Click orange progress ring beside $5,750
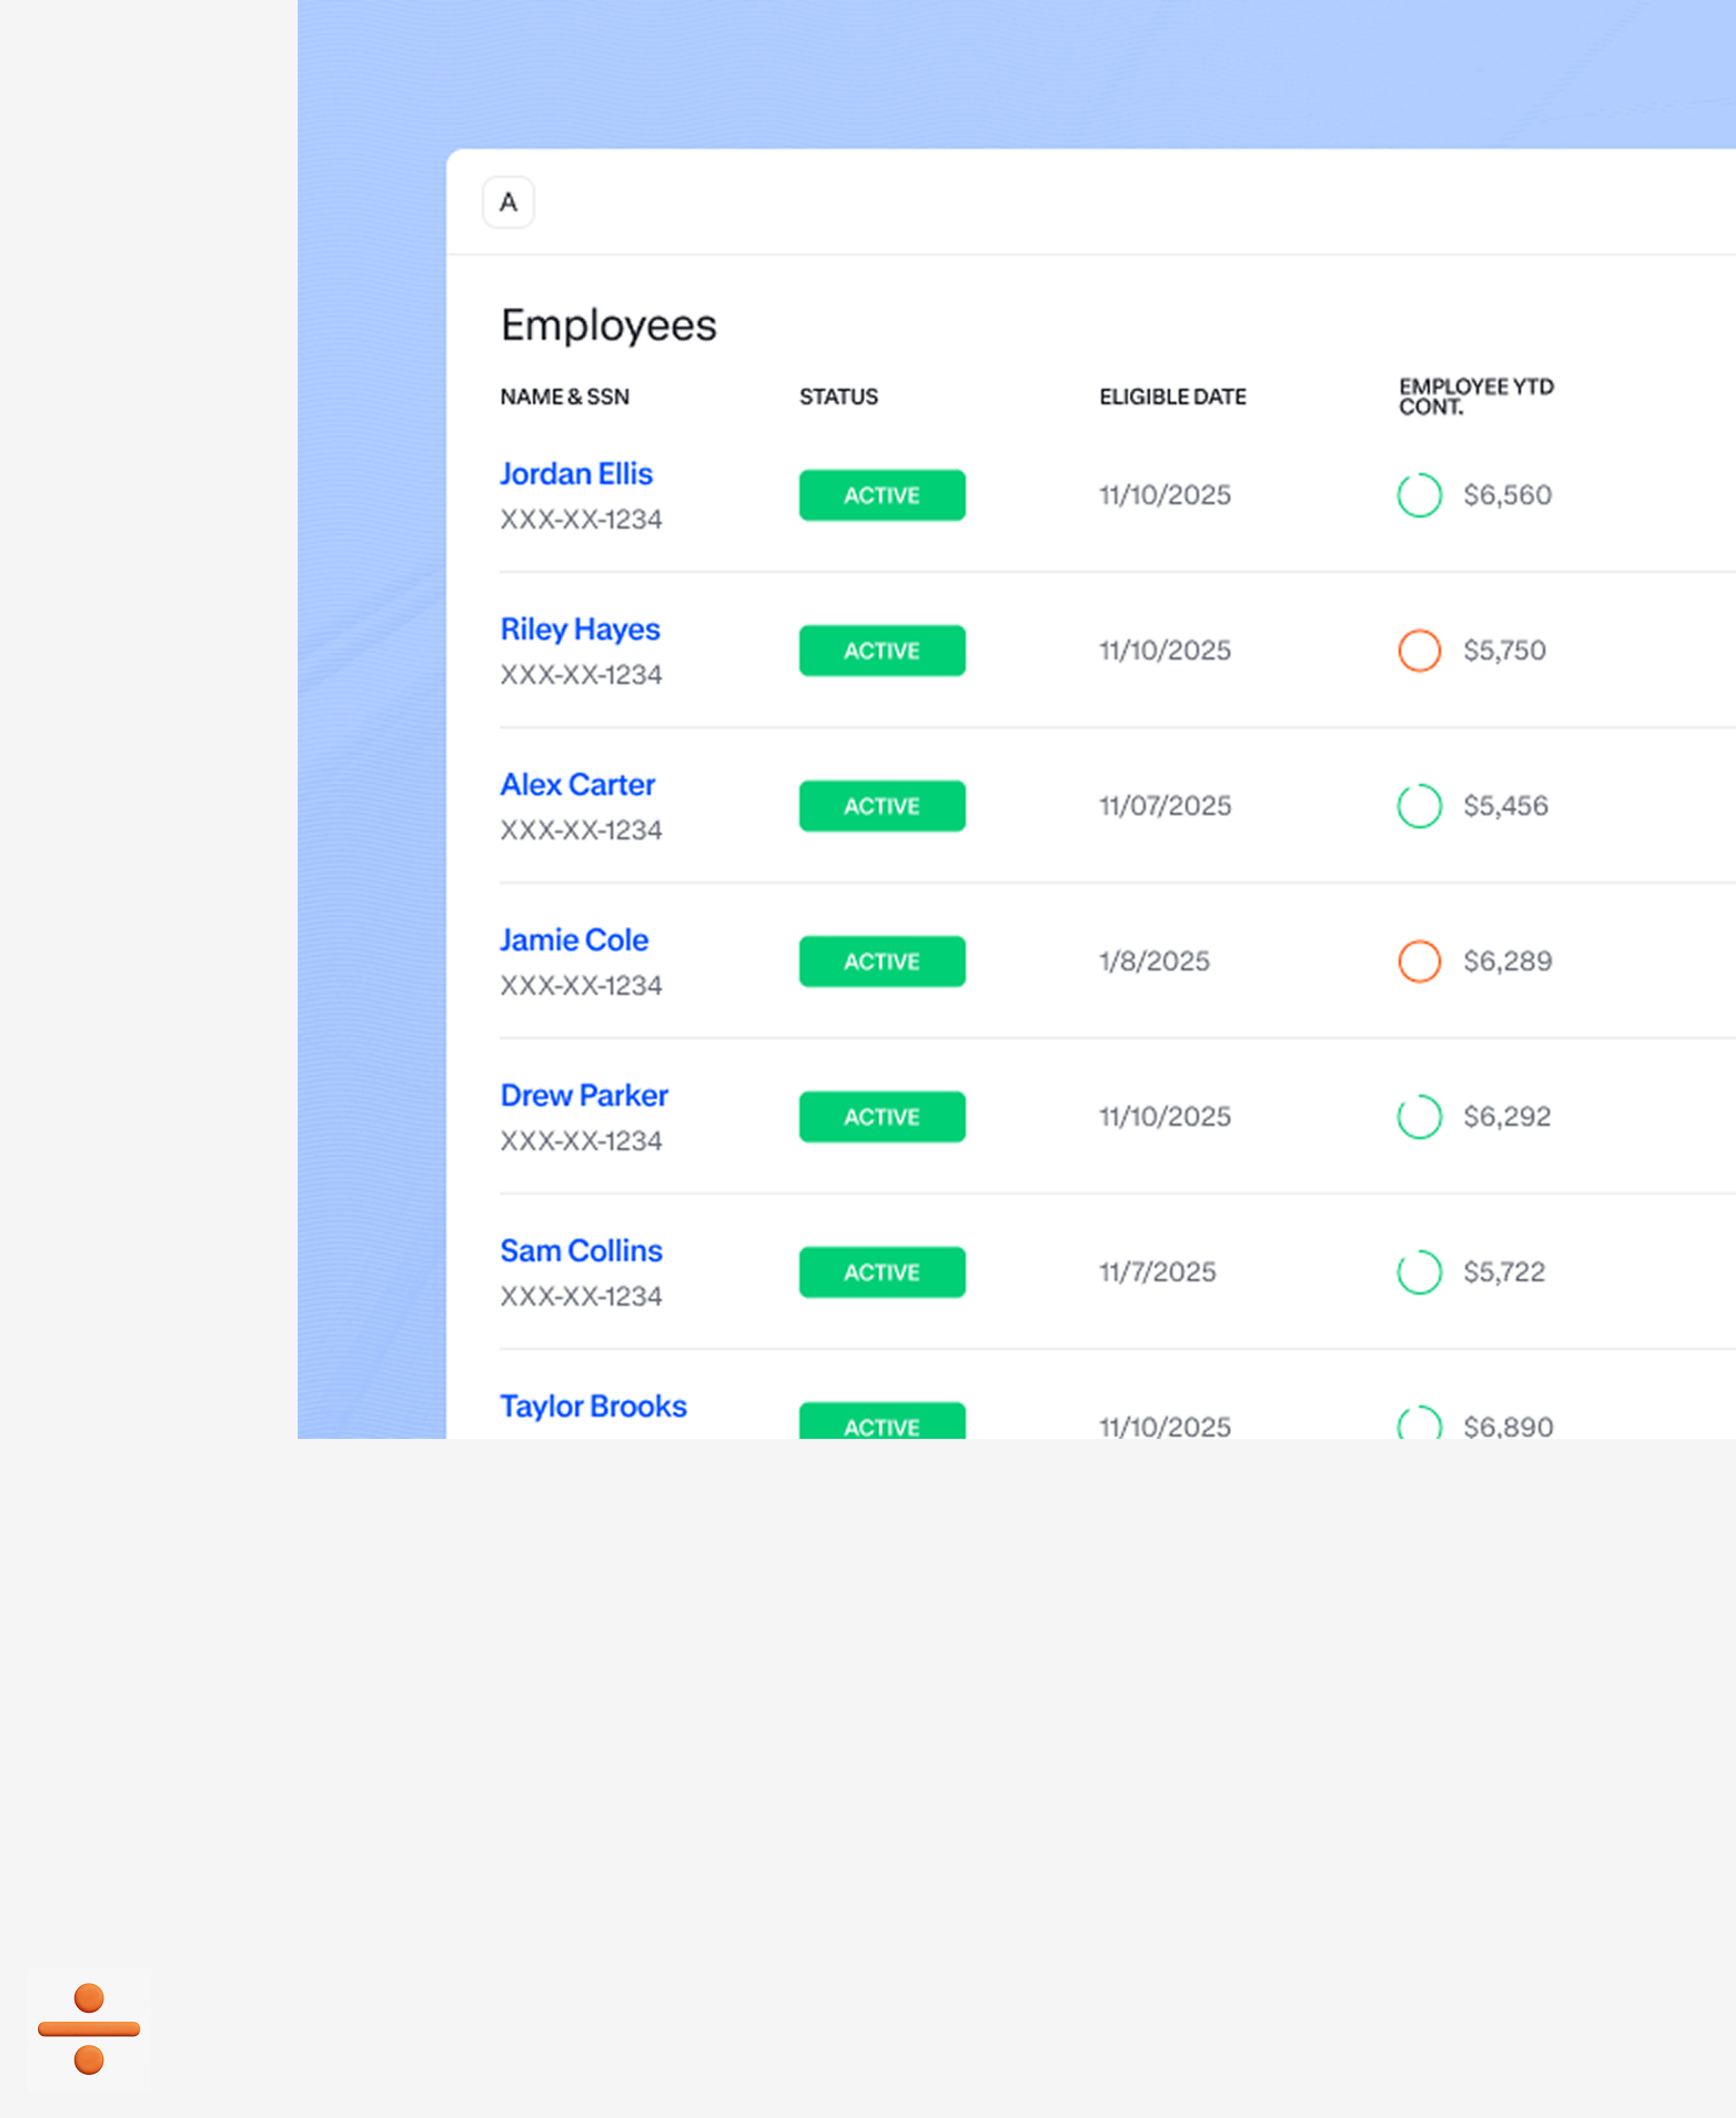1736x2118 pixels. 1419,650
